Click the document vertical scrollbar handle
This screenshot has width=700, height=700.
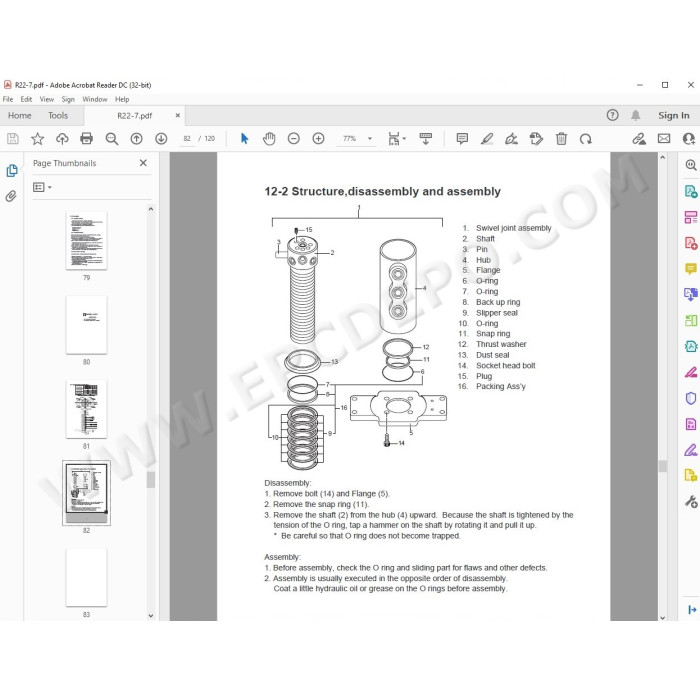[662, 466]
